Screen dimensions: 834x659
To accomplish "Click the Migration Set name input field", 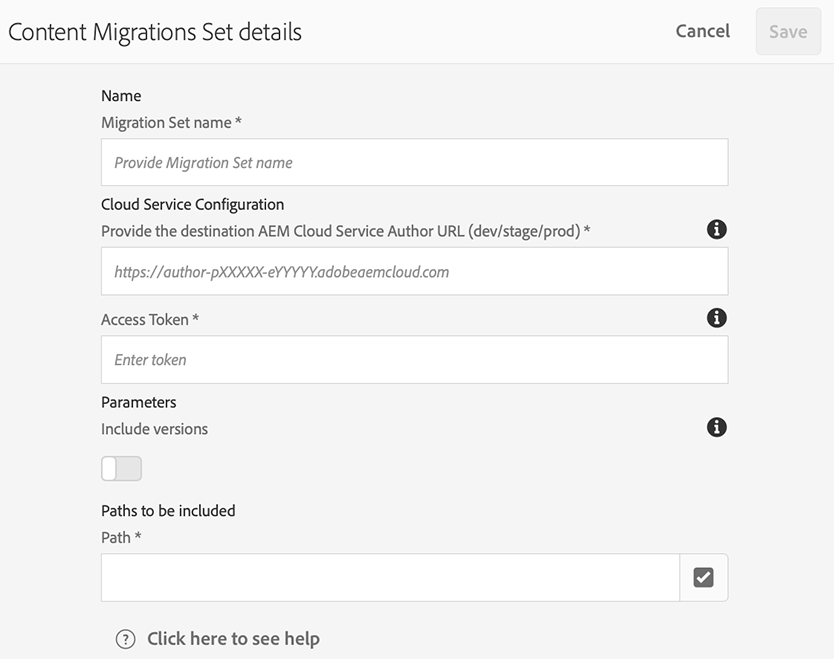I will point(414,162).
